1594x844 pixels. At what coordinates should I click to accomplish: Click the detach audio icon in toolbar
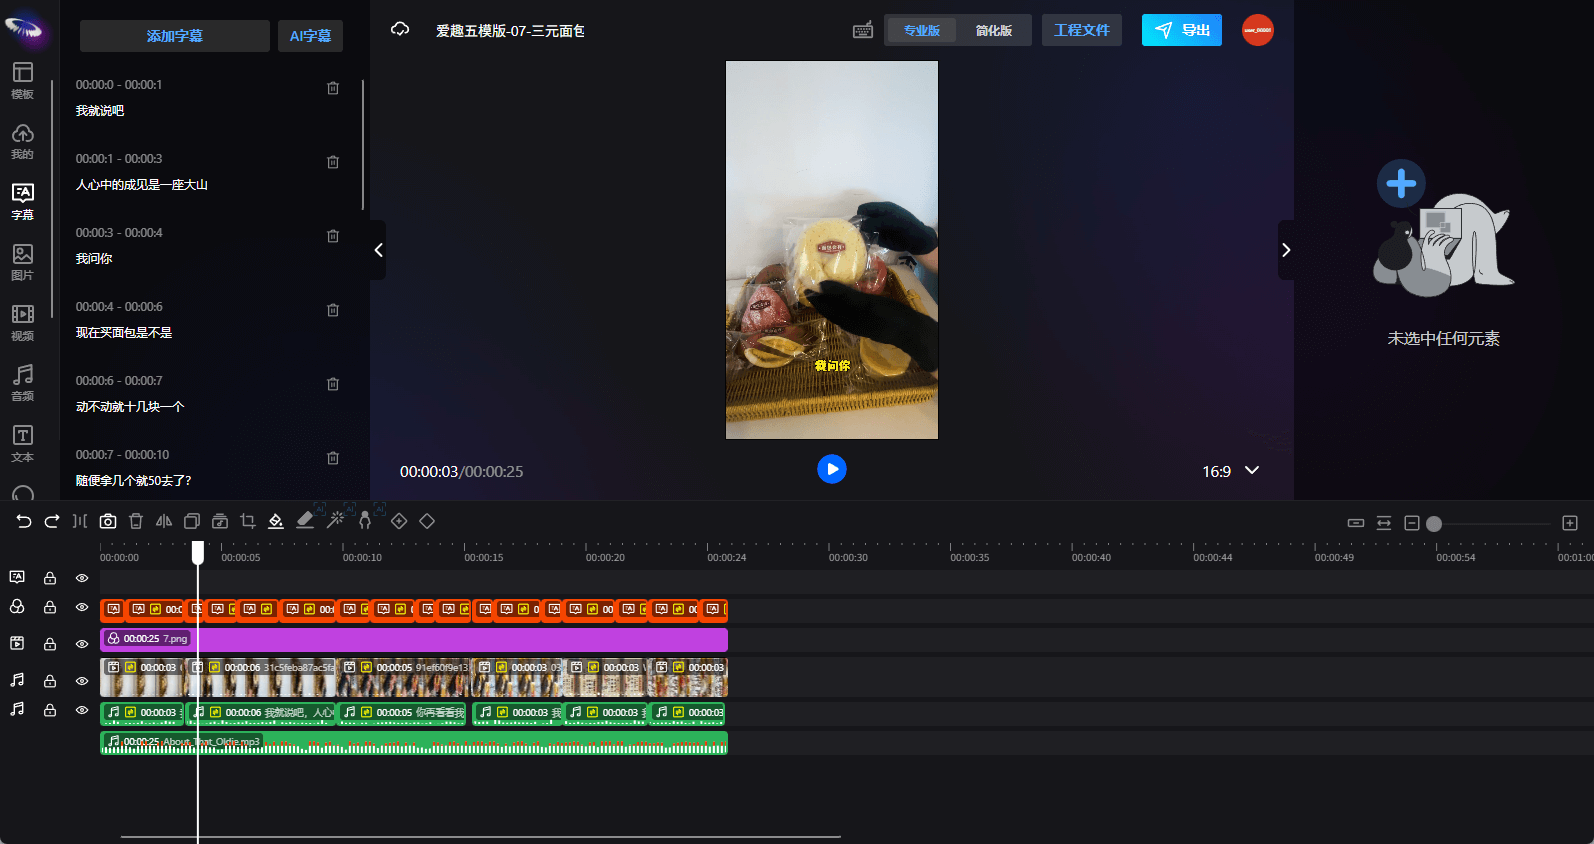coord(220,521)
